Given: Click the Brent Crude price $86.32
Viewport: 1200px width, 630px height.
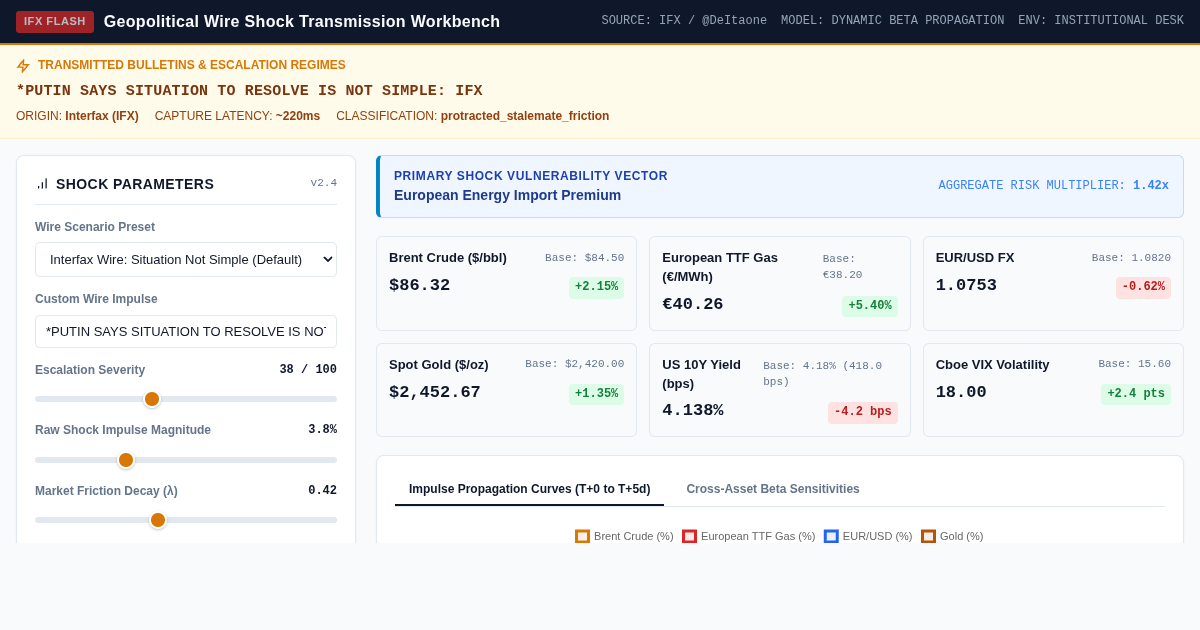Looking at the screenshot, I should [419, 285].
